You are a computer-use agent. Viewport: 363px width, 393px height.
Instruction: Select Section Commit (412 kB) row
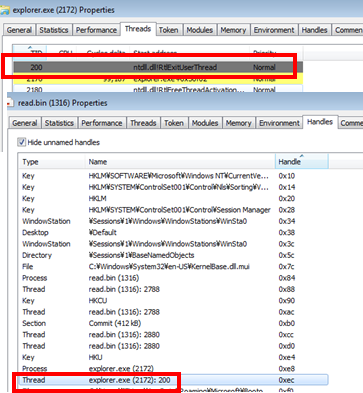point(173,323)
